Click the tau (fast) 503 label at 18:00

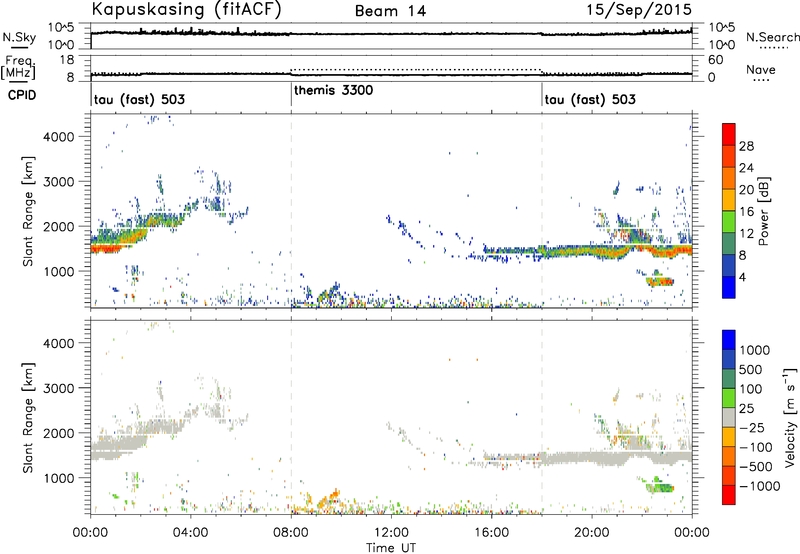pos(590,99)
